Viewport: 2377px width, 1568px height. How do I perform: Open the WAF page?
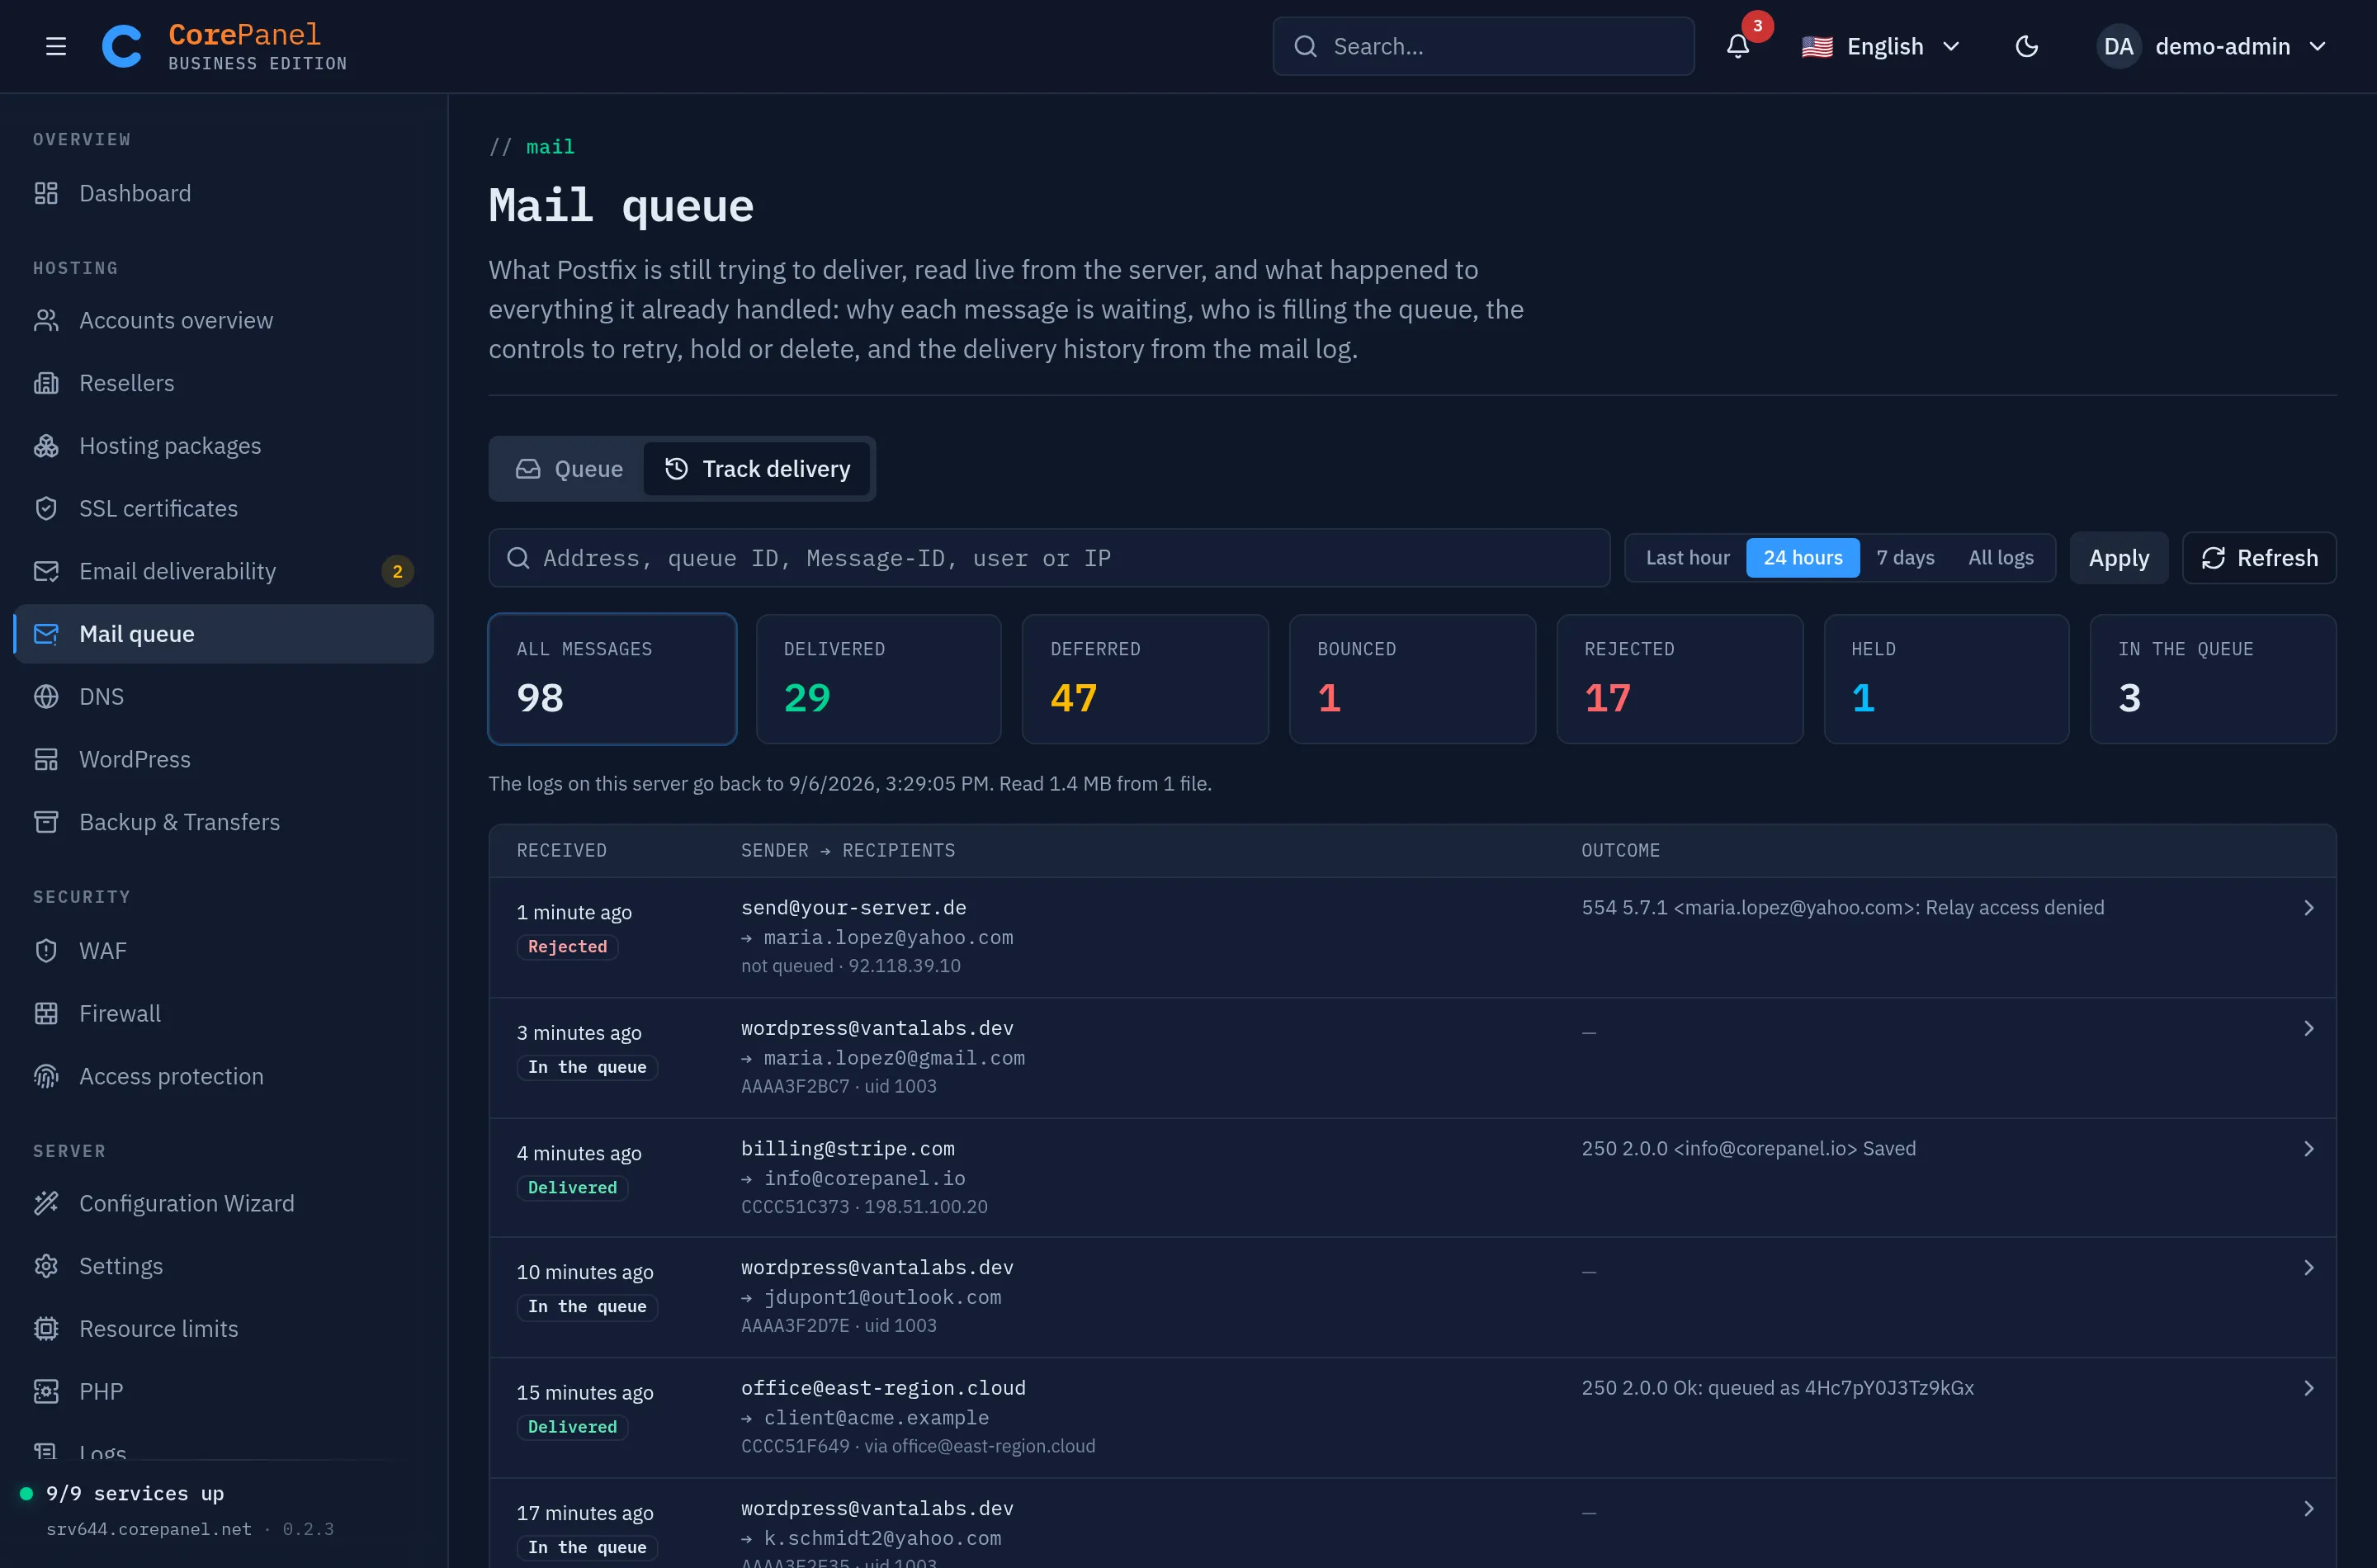click(x=224, y=951)
